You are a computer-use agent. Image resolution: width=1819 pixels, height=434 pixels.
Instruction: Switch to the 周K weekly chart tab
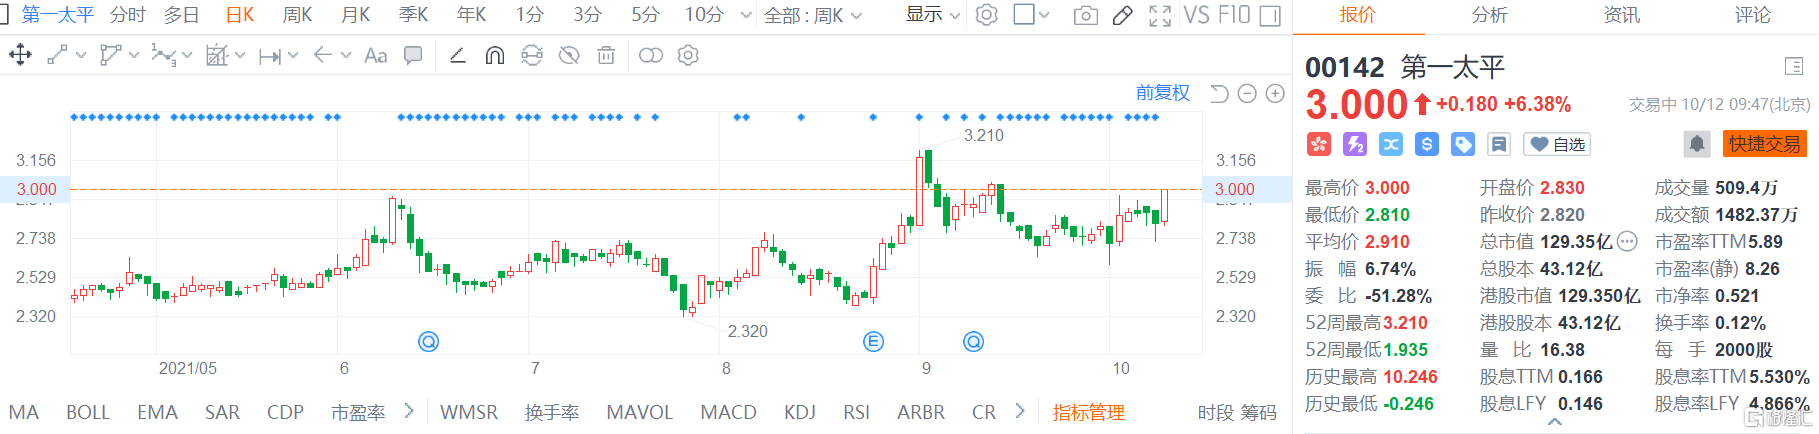click(x=297, y=15)
